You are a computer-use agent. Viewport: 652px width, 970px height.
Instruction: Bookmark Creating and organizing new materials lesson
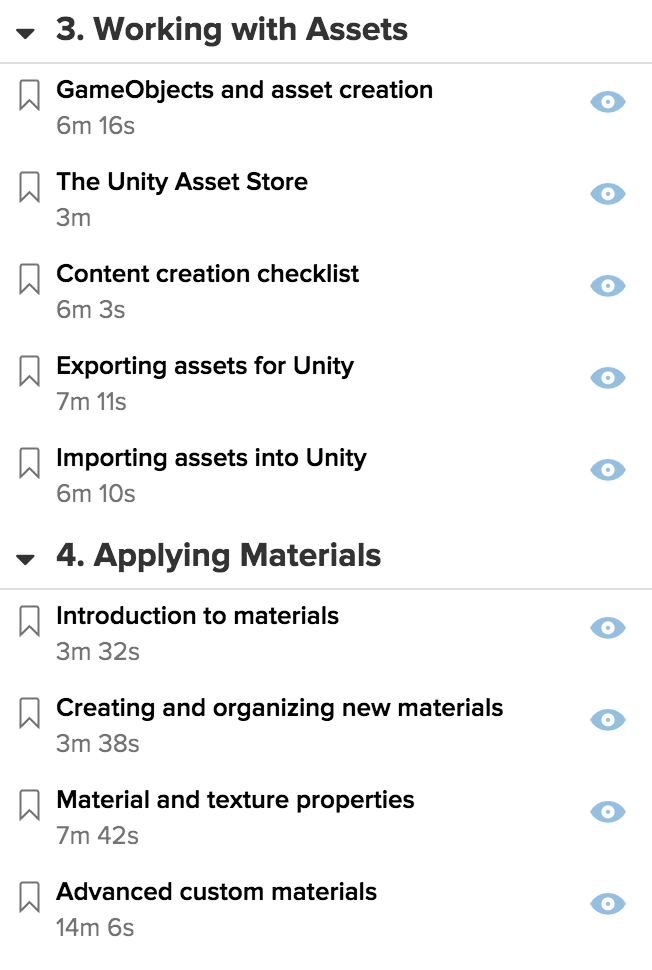pyautogui.click(x=29, y=713)
